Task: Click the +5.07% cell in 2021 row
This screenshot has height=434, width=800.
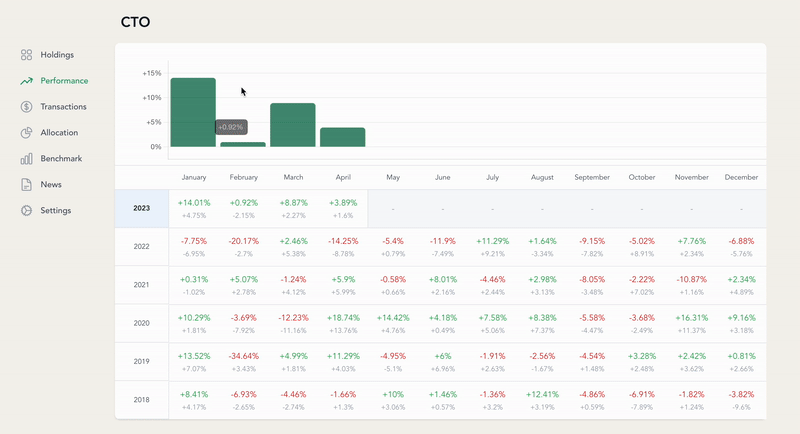Action: click(243, 279)
